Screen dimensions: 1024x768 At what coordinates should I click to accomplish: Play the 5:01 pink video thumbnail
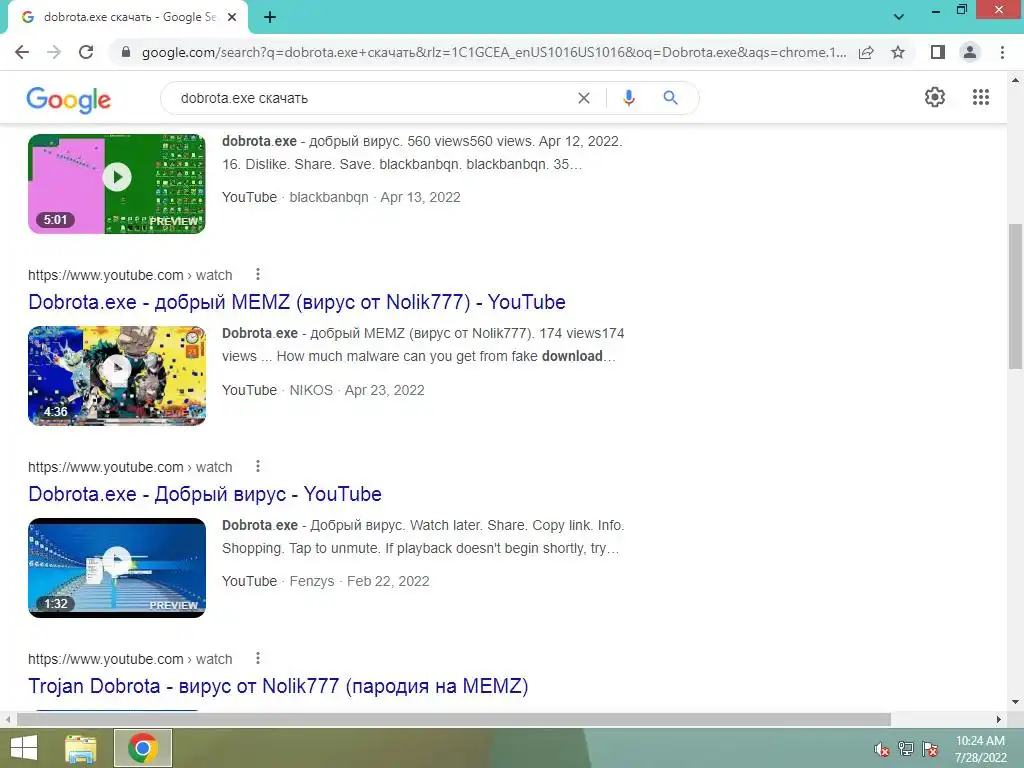(x=117, y=184)
